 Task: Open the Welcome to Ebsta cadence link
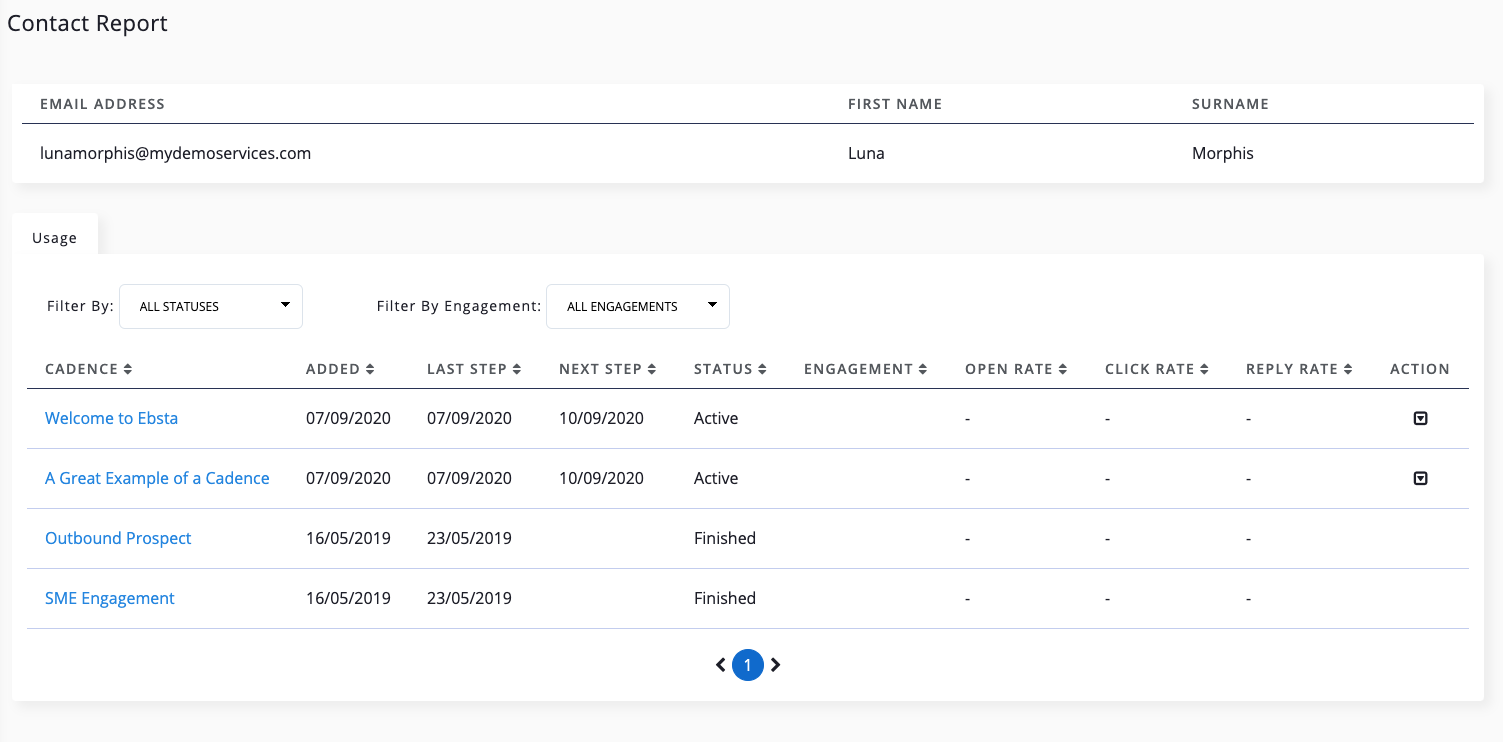coord(111,419)
